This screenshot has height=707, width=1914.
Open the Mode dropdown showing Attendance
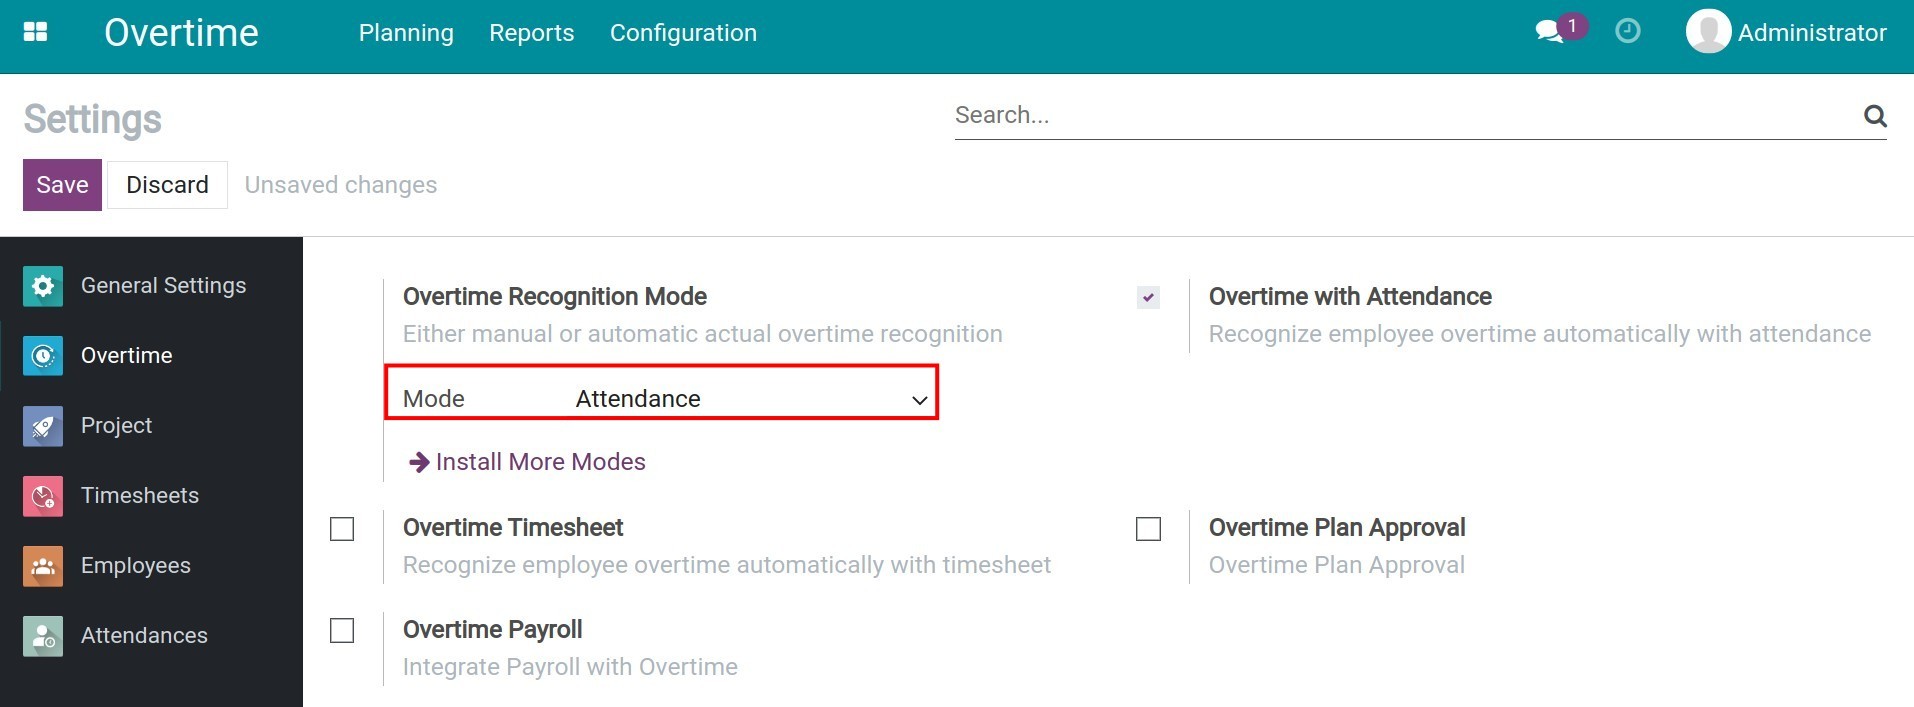pos(750,399)
